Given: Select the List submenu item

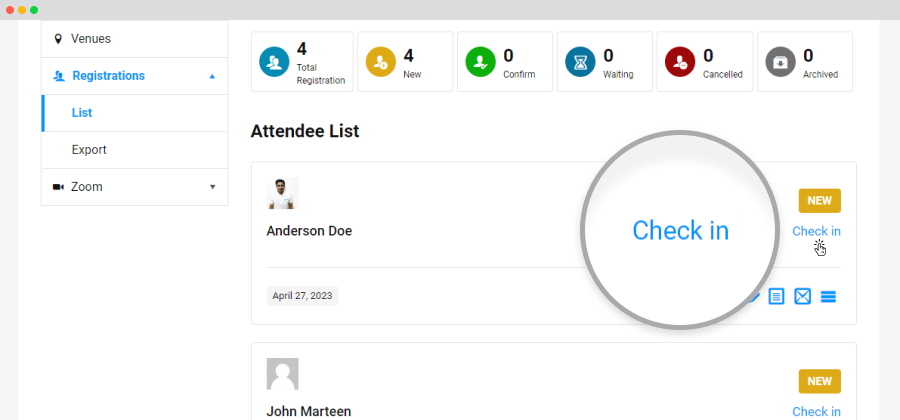Looking at the screenshot, I should coord(134,113).
